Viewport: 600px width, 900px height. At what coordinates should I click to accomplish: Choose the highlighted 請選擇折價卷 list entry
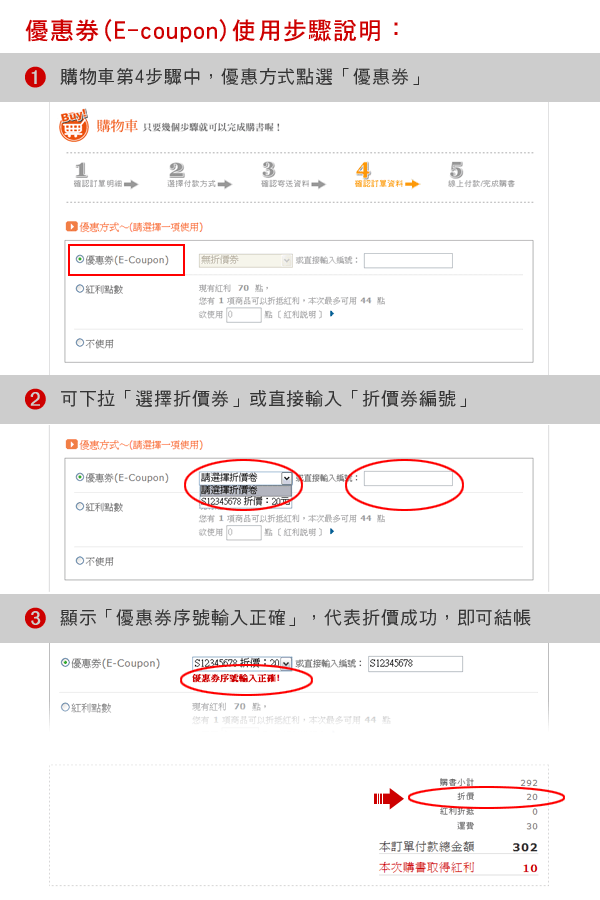click(245, 490)
